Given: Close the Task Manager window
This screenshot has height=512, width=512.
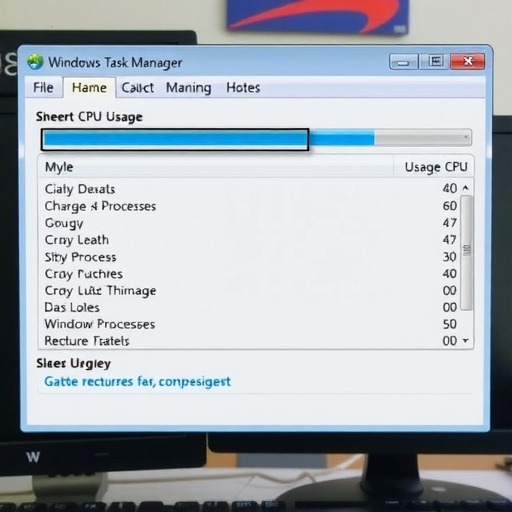Looking at the screenshot, I should tap(468, 61).
